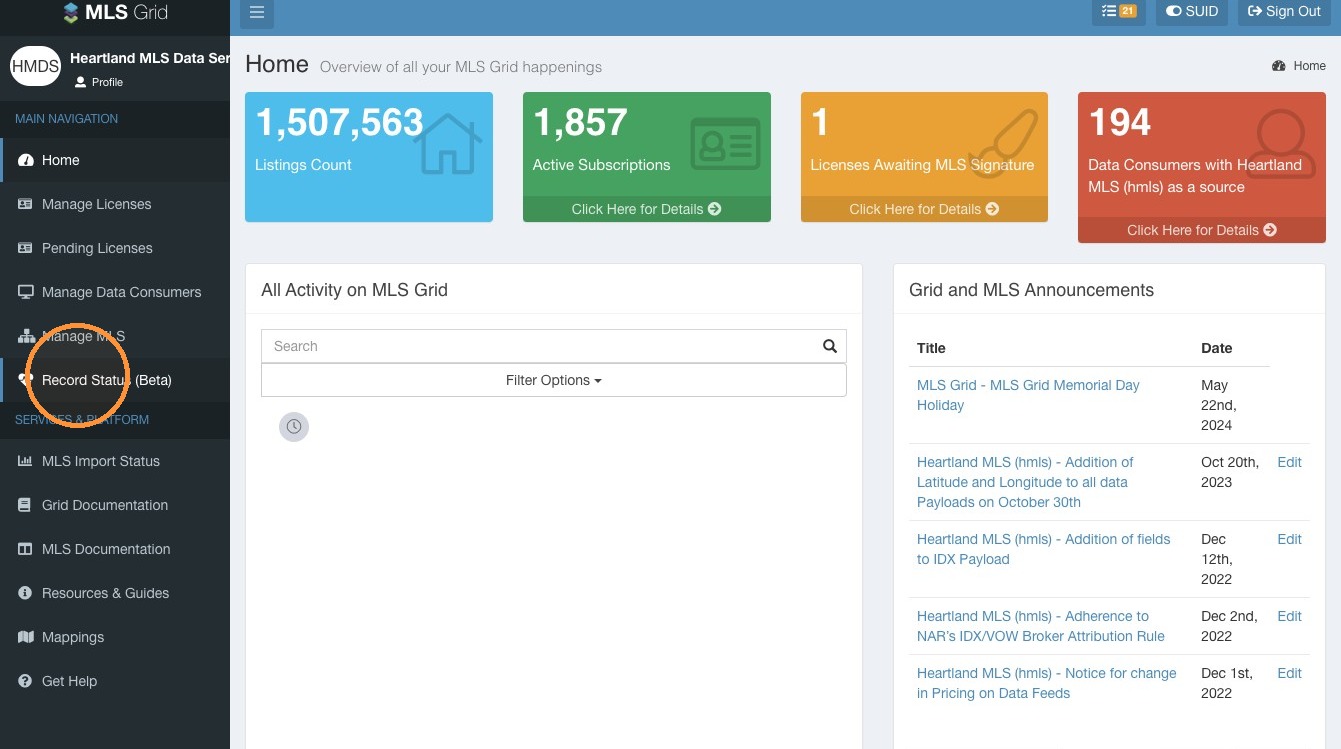The height and width of the screenshot is (749, 1341).
Task: Edit the Dec 1st, 2022 announcement
Action: click(x=1290, y=673)
